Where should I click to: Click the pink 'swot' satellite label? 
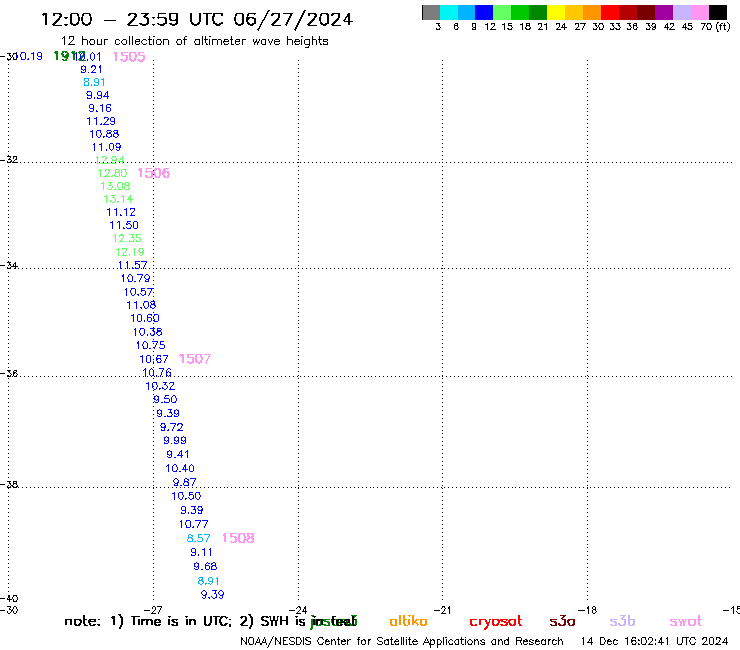click(x=686, y=621)
